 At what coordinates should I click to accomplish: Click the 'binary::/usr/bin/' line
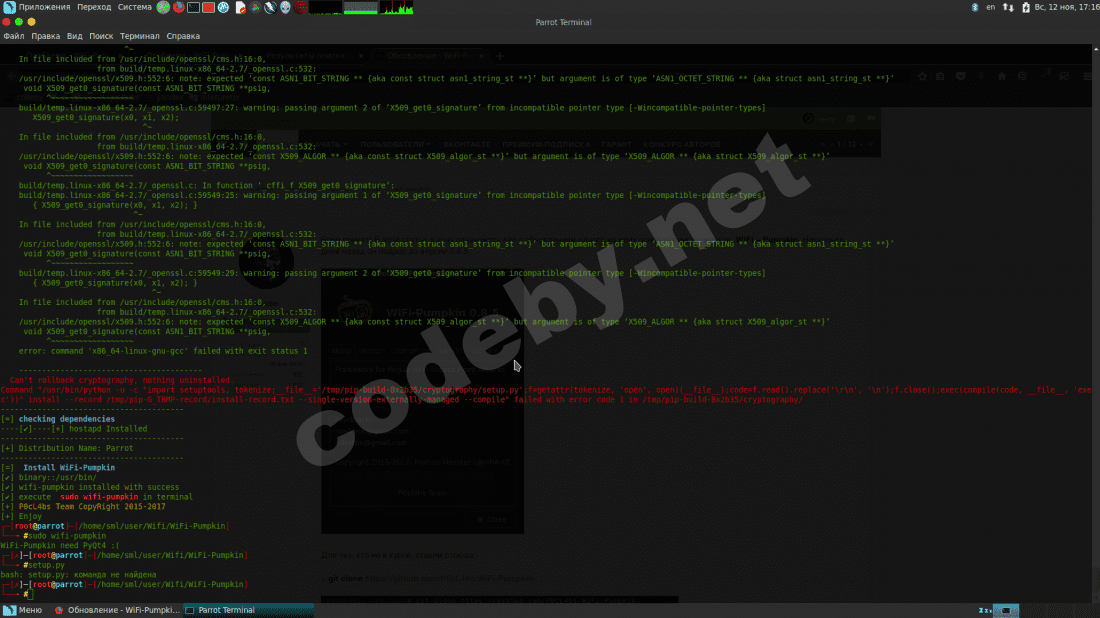(x=48, y=477)
